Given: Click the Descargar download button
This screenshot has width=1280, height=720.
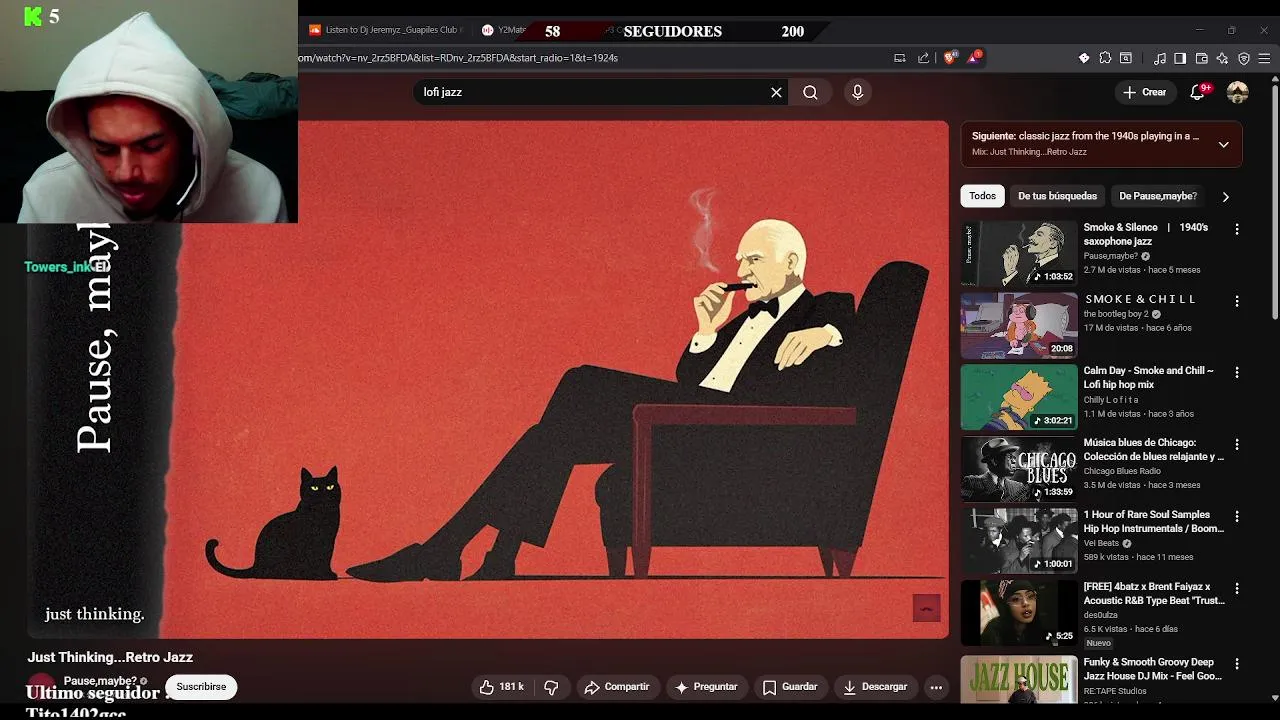Looking at the screenshot, I should [x=875, y=687].
